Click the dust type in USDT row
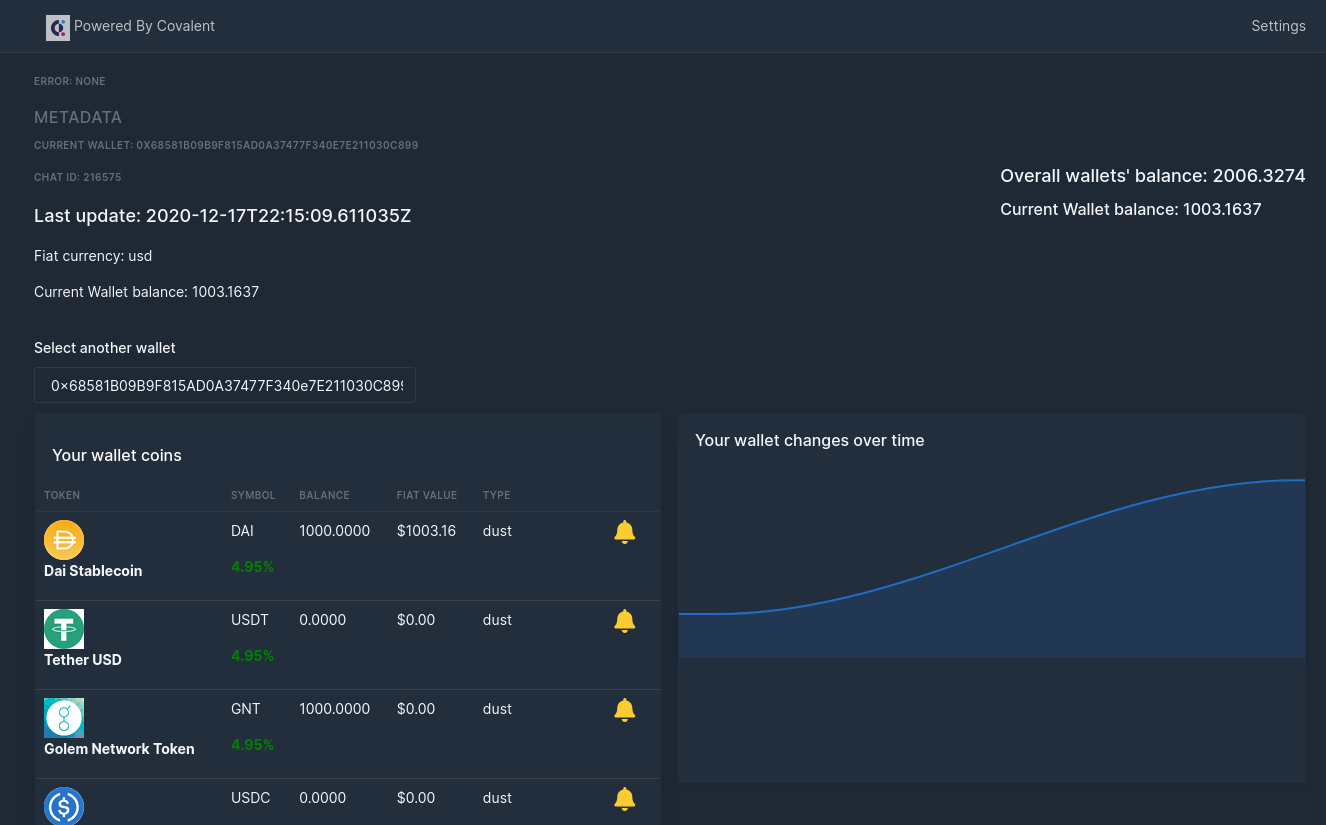This screenshot has width=1326, height=825. coord(497,620)
